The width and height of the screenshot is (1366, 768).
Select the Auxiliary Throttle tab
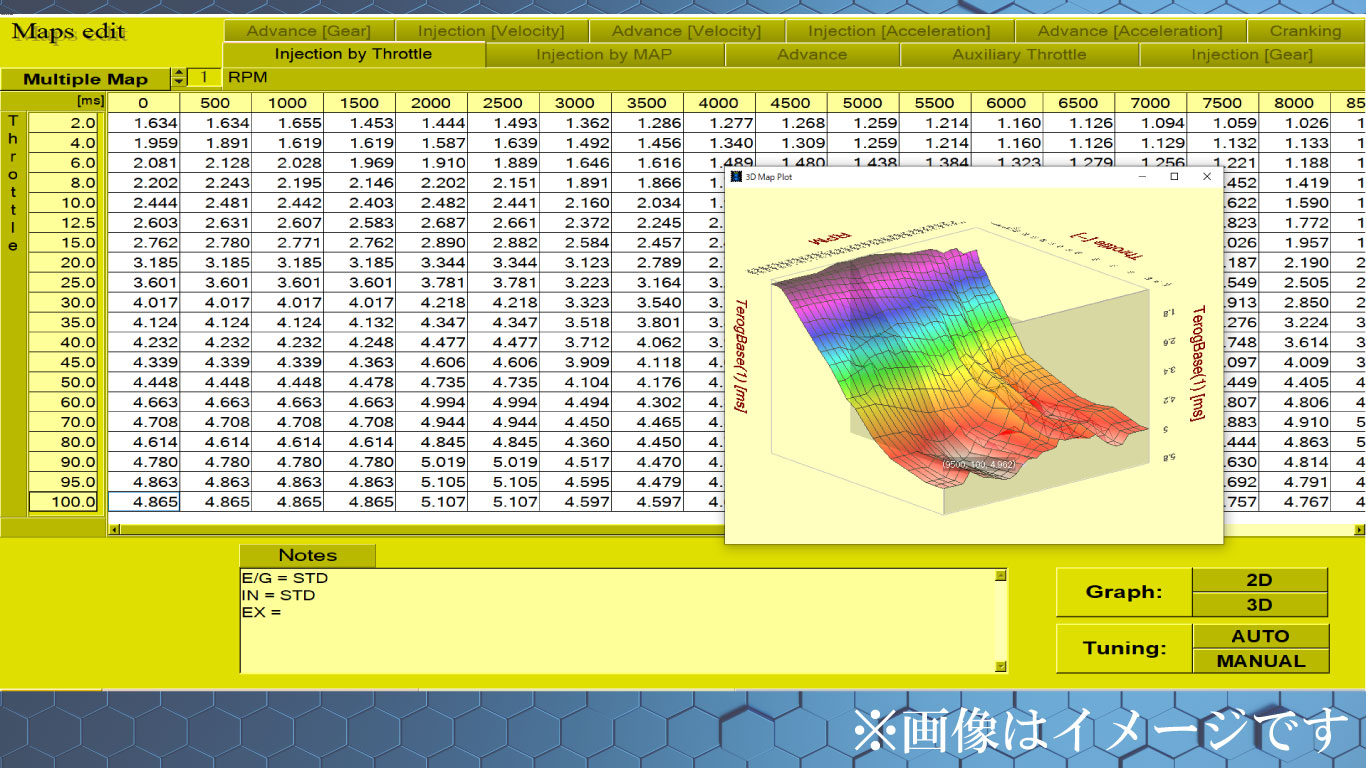click(x=1019, y=54)
